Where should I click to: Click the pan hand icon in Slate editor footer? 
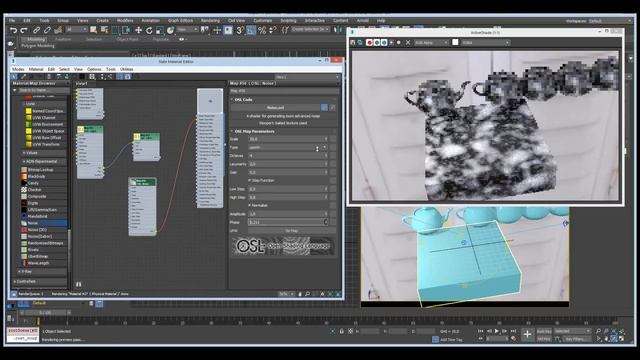(x=300, y=294)
